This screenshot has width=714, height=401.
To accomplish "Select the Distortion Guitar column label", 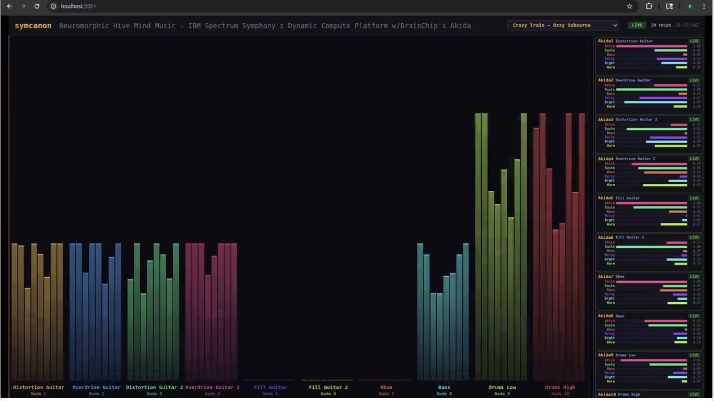I will (38, 386).
